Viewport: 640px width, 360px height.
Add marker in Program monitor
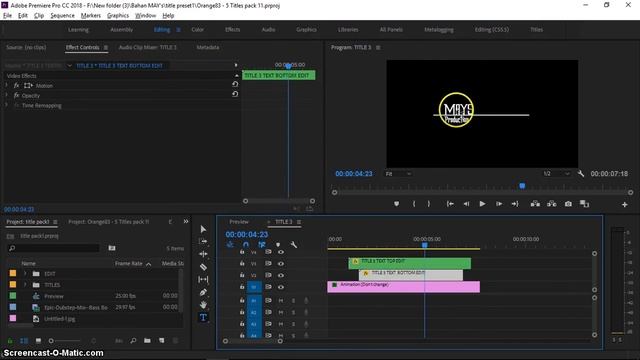click(x=396, y=204)
